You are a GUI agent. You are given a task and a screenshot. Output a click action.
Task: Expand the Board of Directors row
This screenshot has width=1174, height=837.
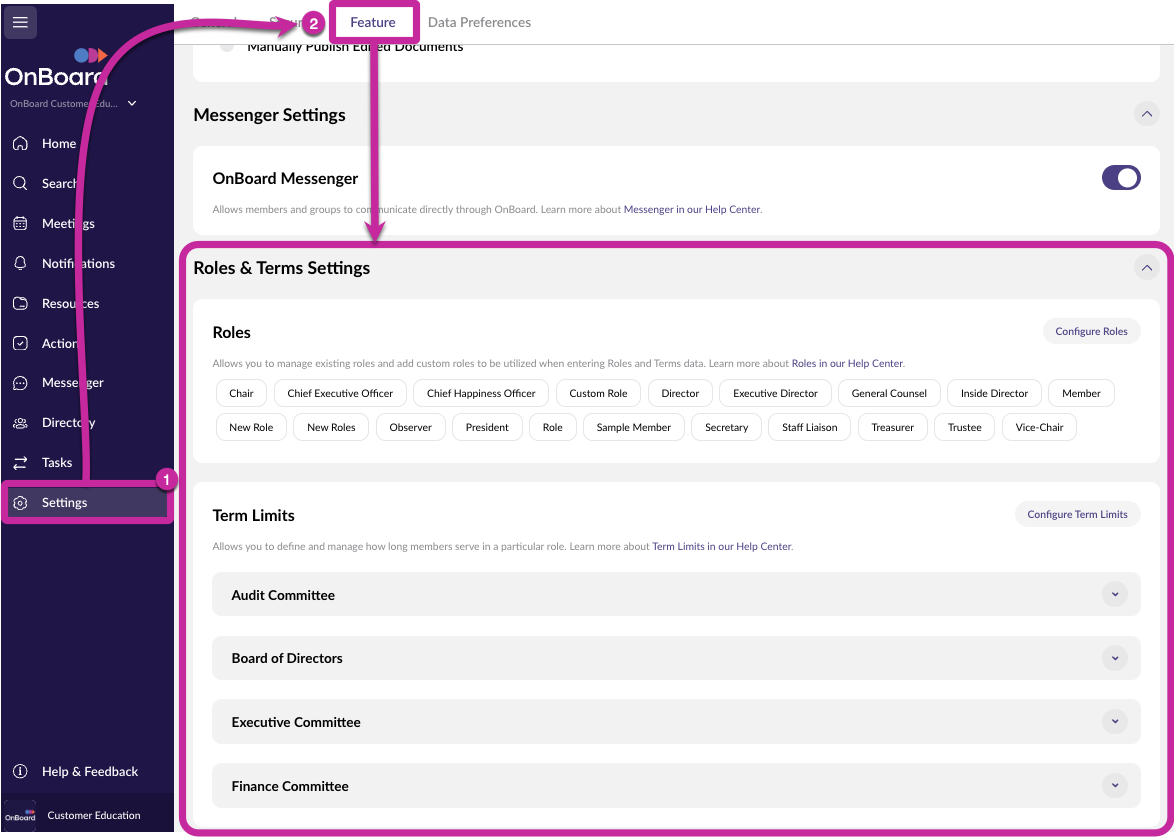tap(1114, 658)
